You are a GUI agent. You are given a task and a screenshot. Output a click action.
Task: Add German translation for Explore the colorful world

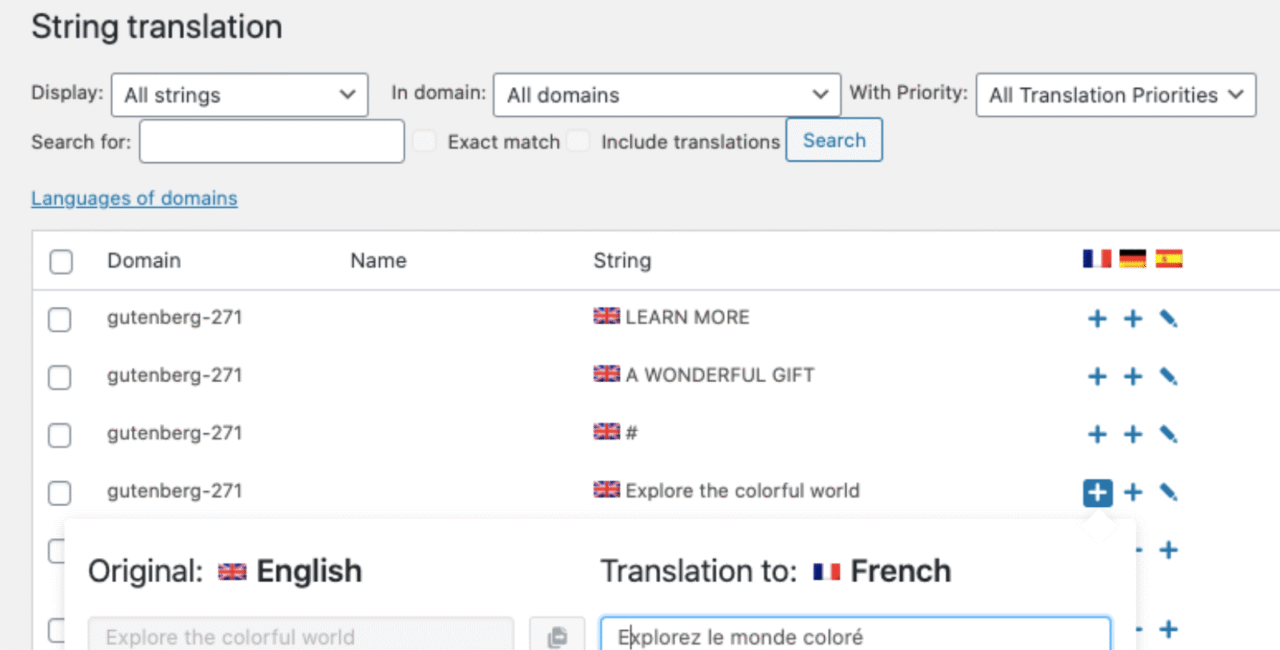pyautogui.click(x=1133, y=492)
